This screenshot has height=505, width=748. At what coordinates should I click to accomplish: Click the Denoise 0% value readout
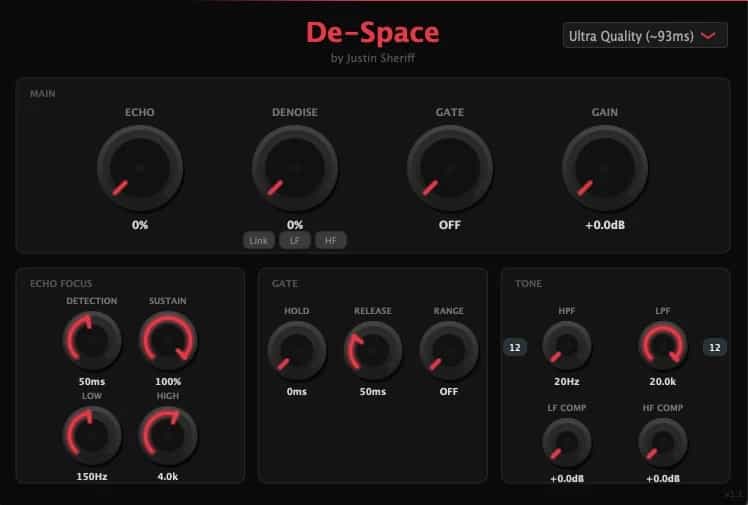295,225
